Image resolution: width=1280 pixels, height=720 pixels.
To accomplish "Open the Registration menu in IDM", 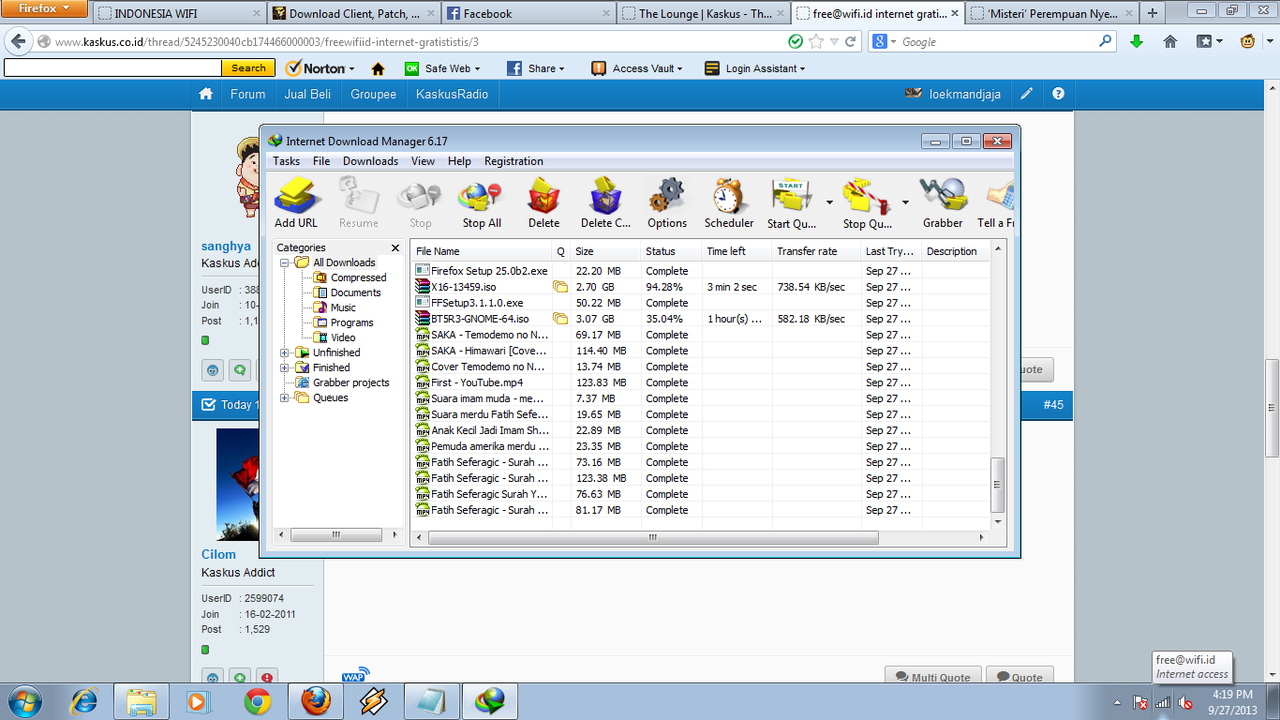I will tap(513, 161).
